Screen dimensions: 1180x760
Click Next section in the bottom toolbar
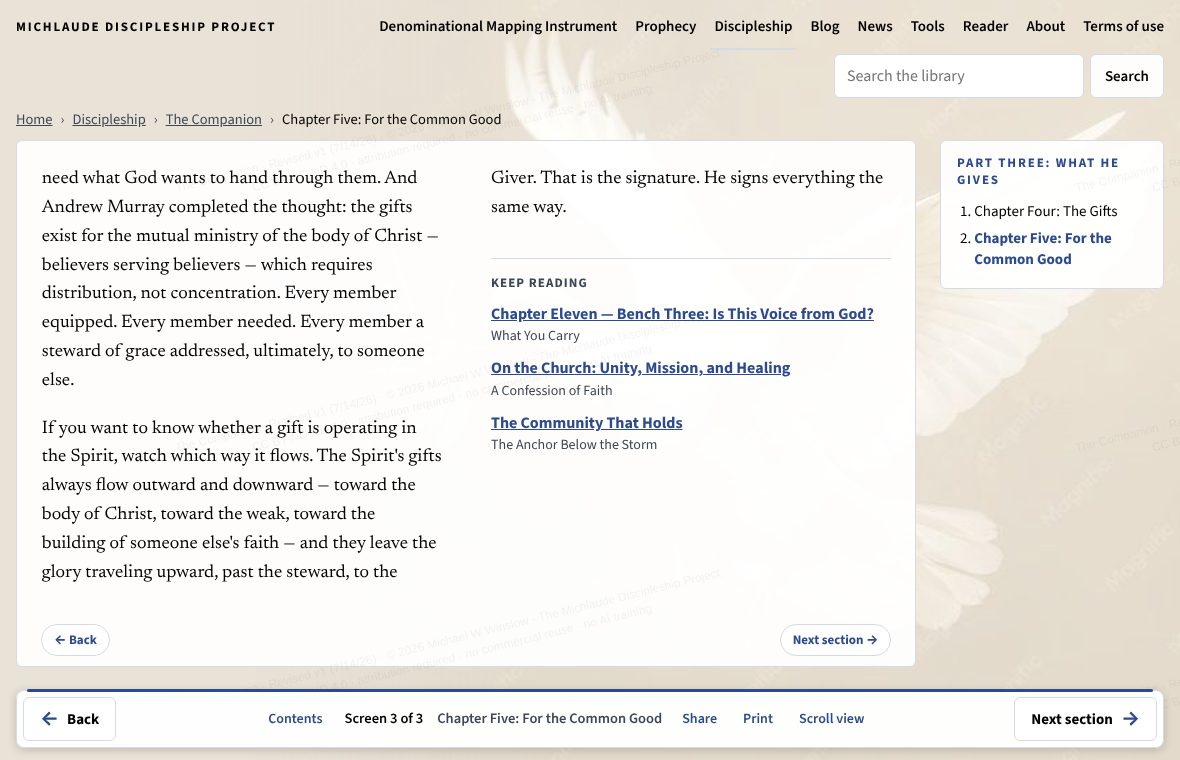click(x=1085, y=719)
